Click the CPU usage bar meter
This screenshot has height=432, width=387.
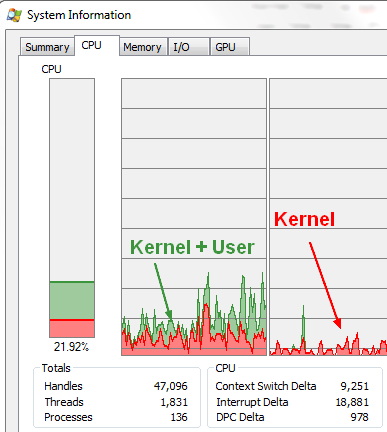pyautogui.click(x=72, y=208)
